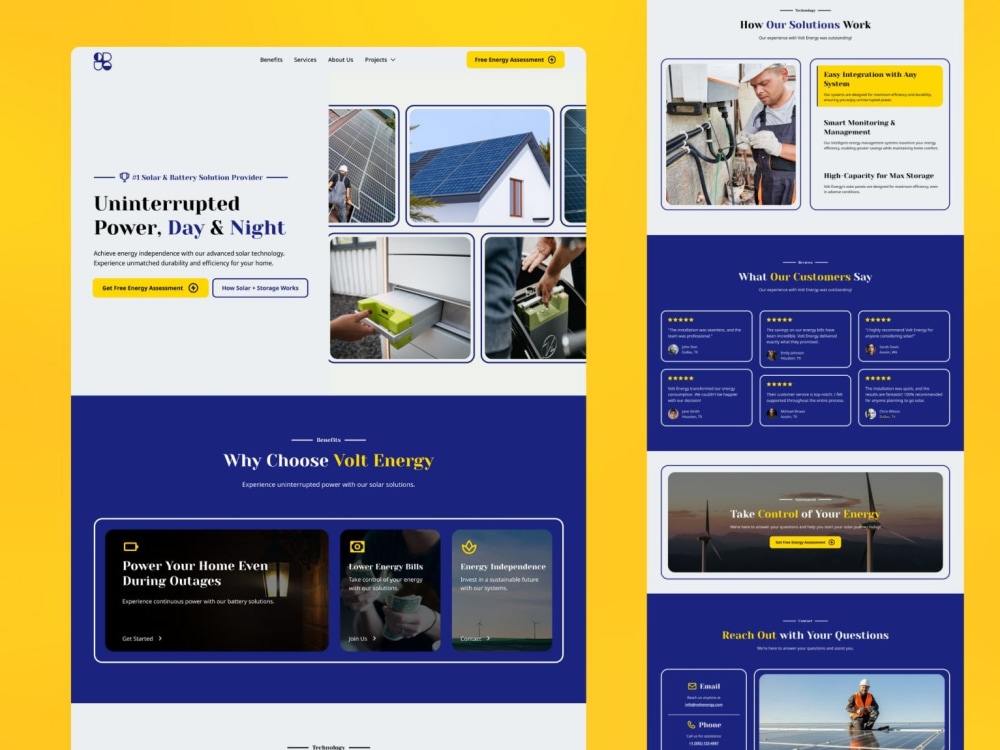The image size is (1000, 750).
Task: Click avatar under "Their customer service" review
Action: [x=772, y=414]
